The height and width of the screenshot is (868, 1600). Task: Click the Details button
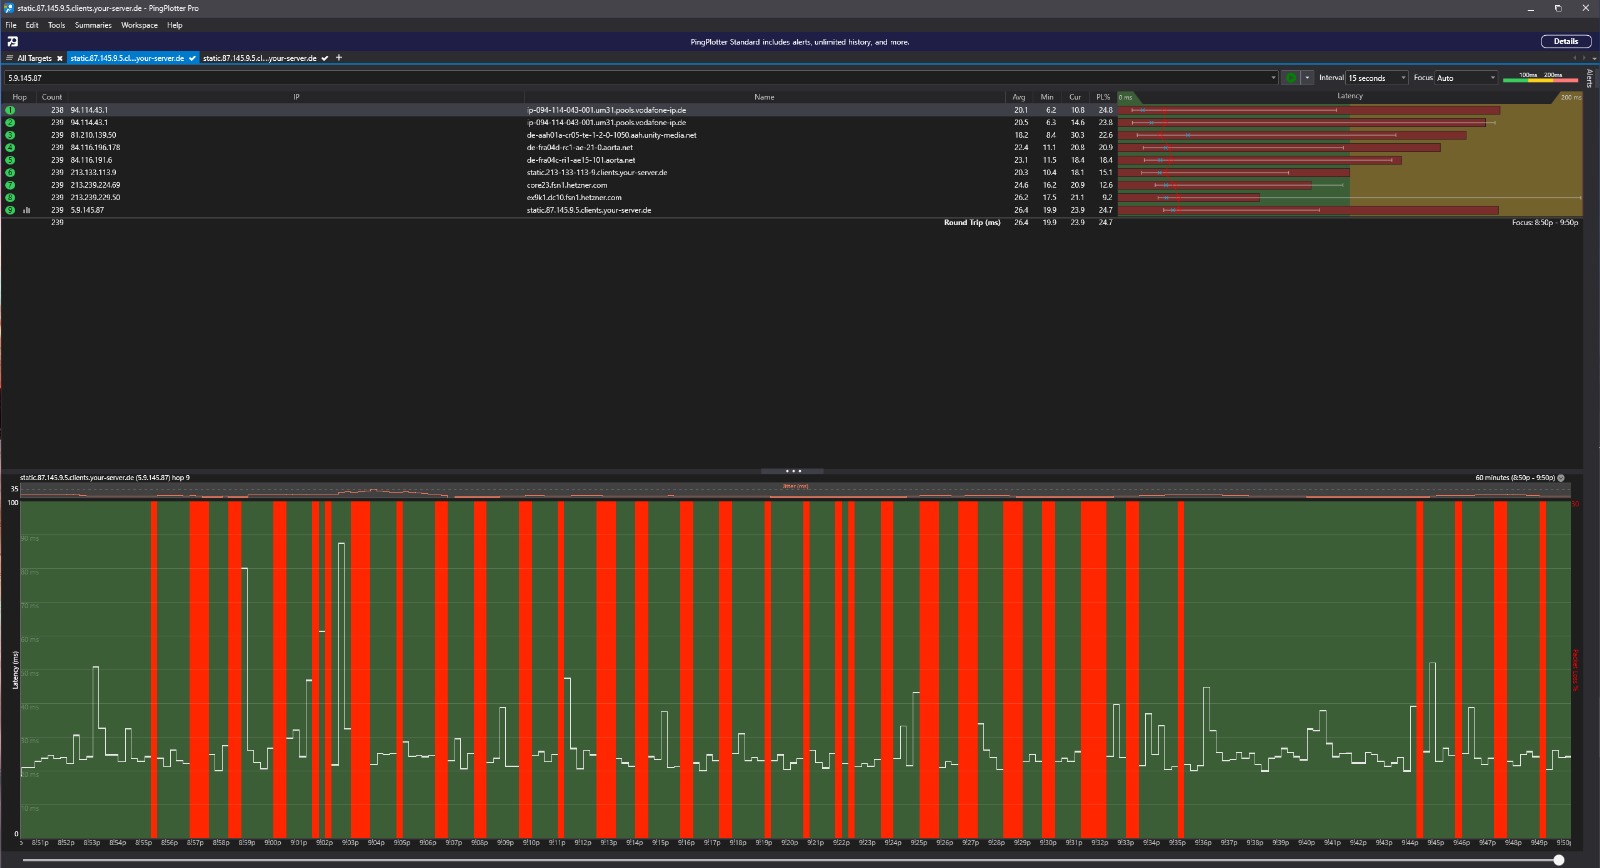[1565, 42]
